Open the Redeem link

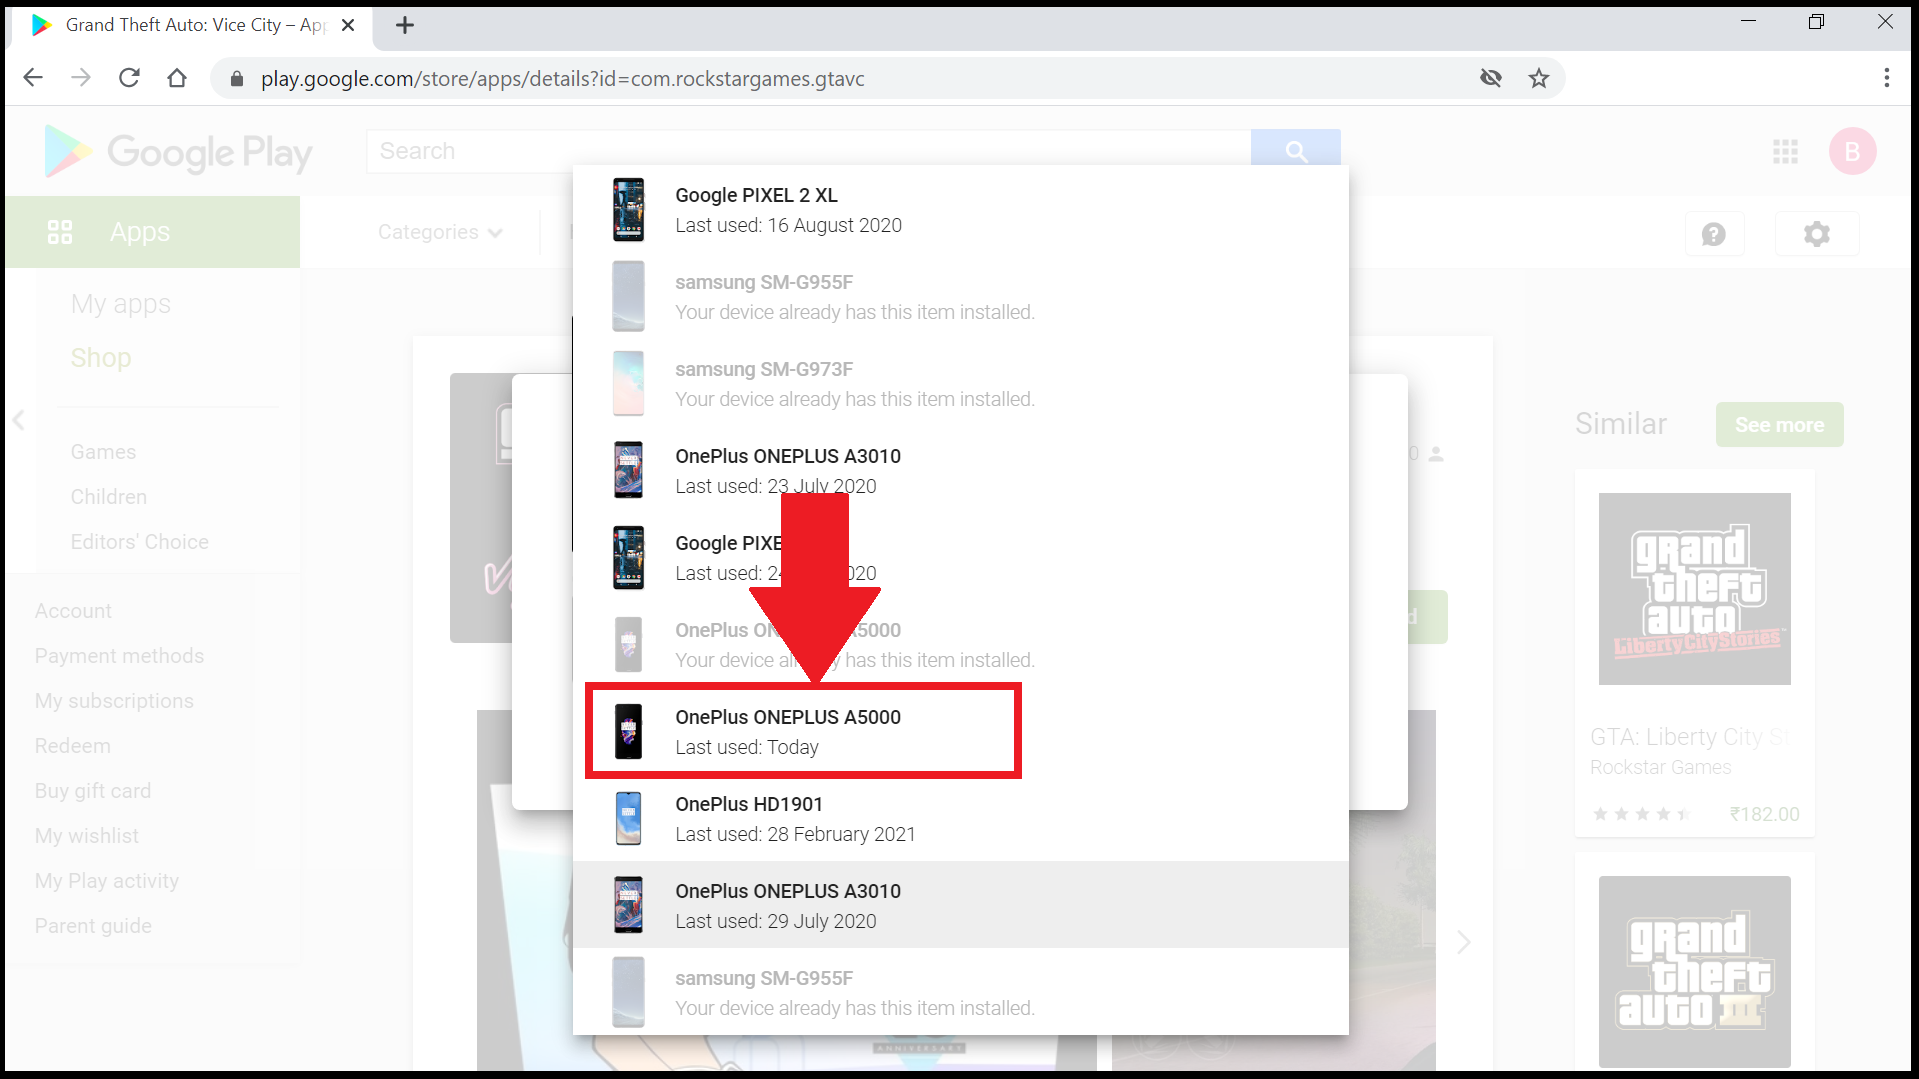(x=72, y=746)
